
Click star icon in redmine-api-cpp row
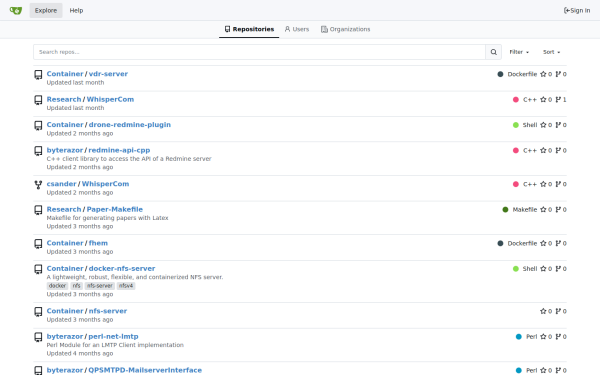pyautogui.click(x=543, y=150)
